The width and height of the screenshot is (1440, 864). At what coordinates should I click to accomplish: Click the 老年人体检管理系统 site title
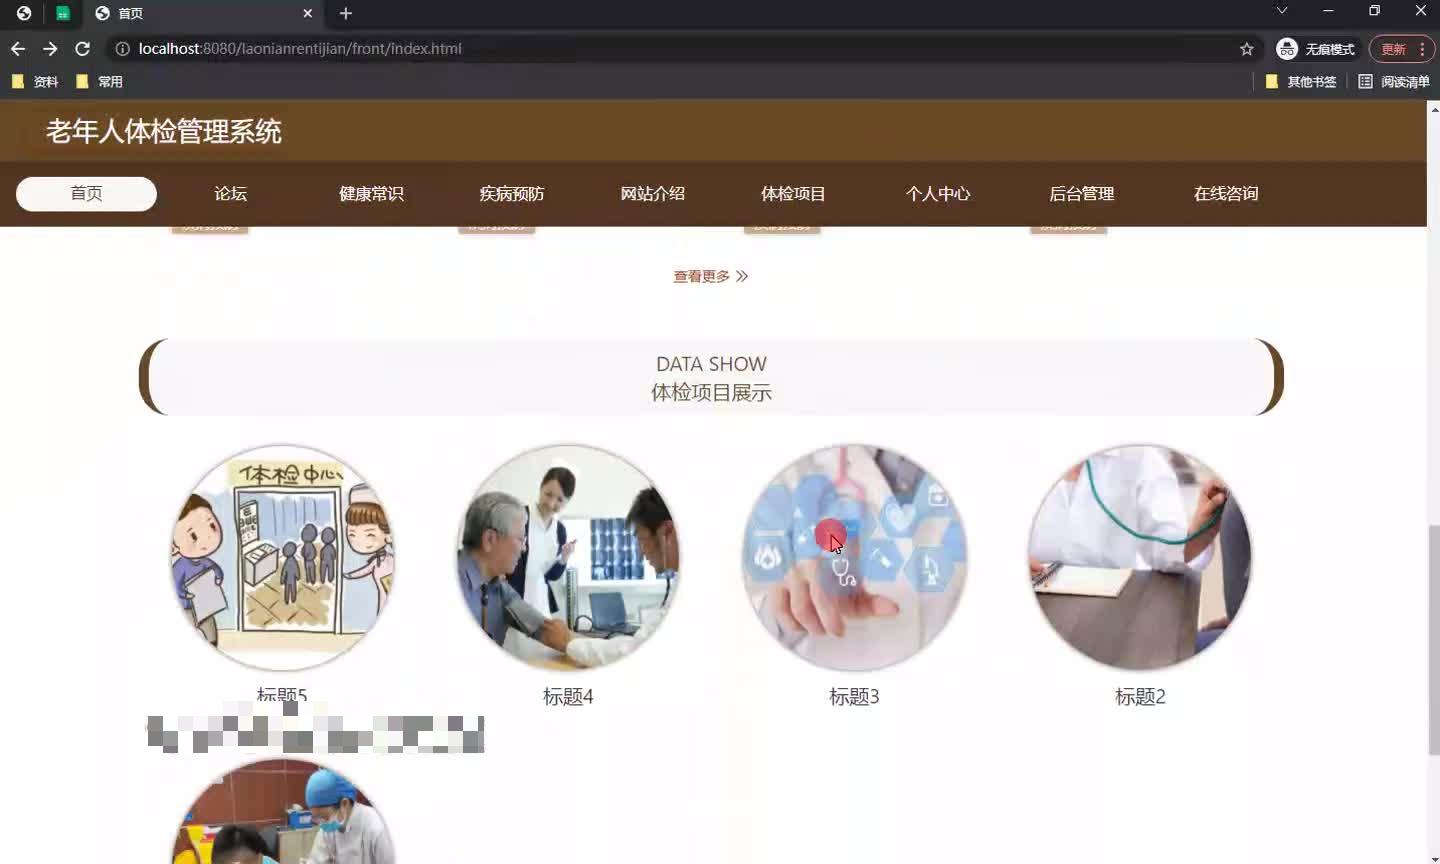164,131
